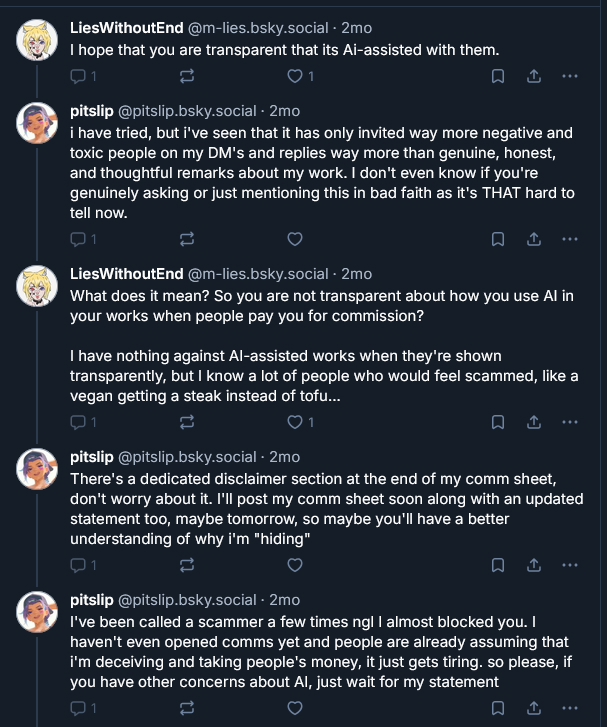Viewport: 607px width, 727px height.
Task: Share the post about being called a scammer
Action: pyautogui.click(x=534, y=708)
